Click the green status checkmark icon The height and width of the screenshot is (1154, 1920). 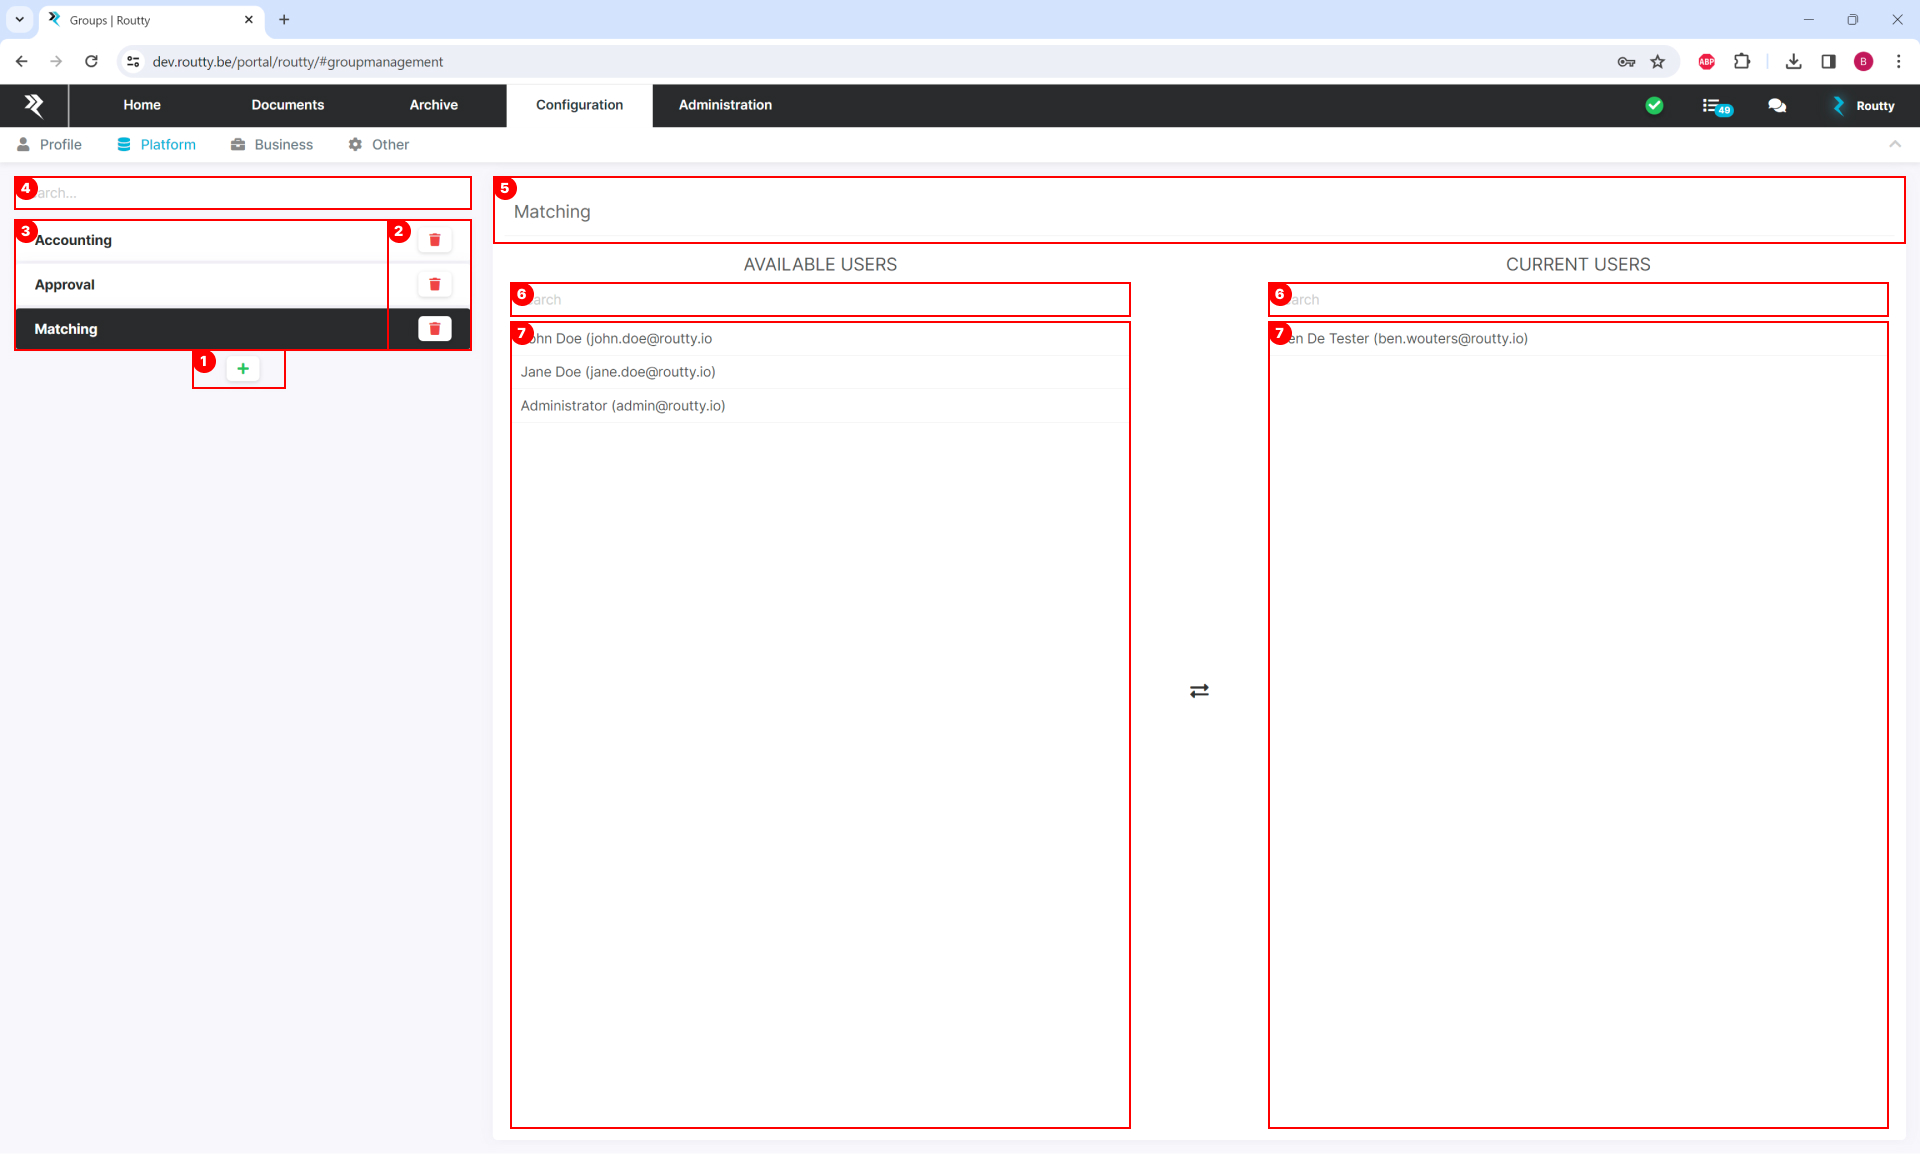(x=1654, y=106)
